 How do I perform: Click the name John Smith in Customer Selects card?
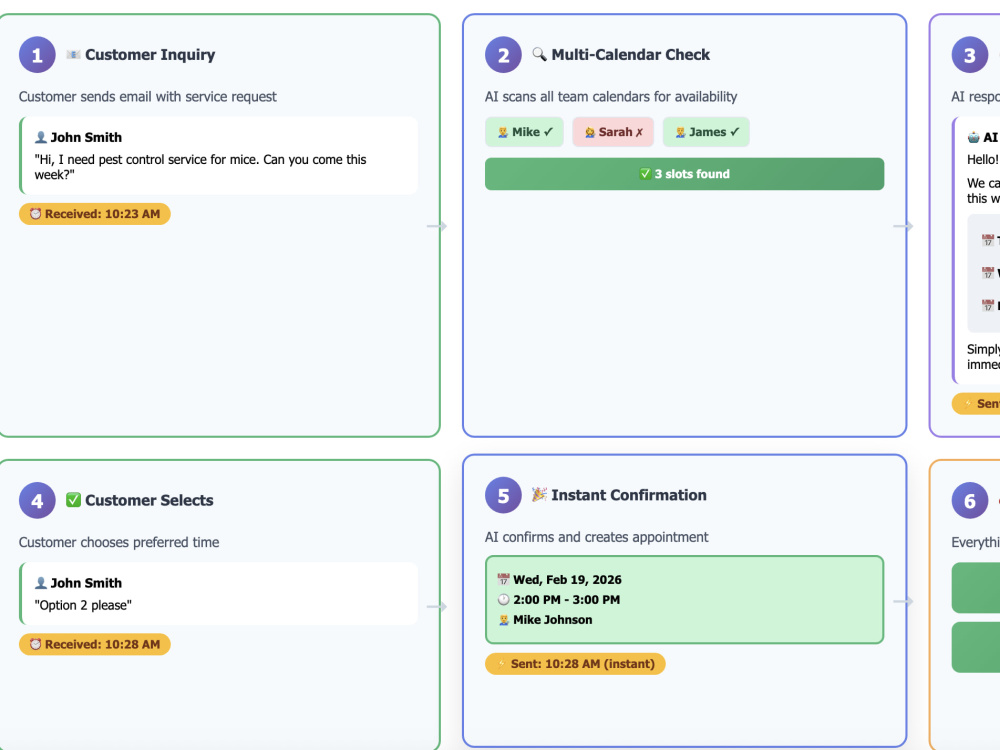click(86, 583)
